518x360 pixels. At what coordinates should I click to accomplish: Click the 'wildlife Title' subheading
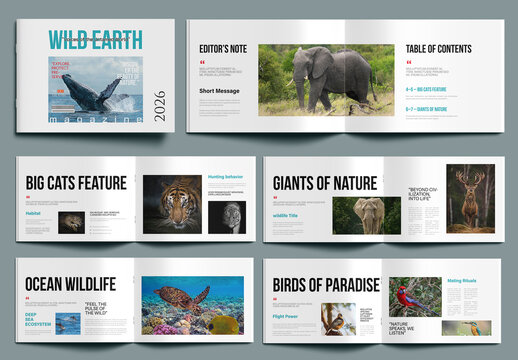tap(285, 216)
